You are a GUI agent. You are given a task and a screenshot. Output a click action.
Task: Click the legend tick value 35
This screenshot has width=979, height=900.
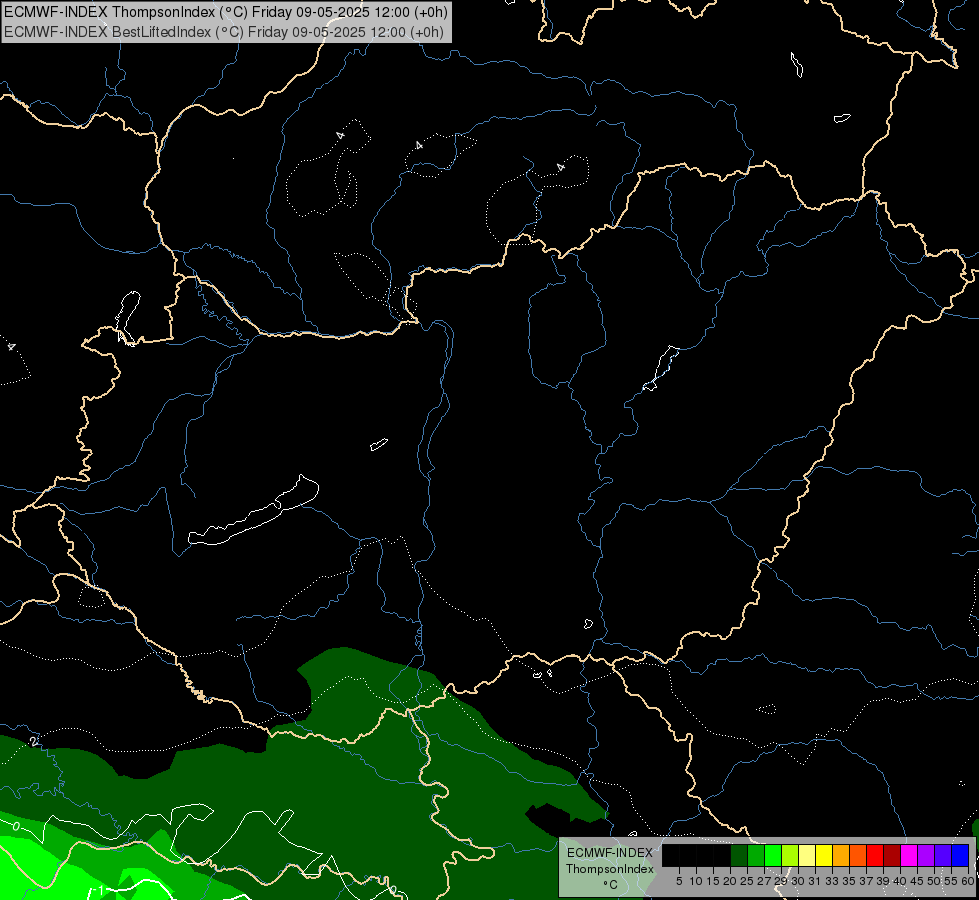(x=850, y=881)
